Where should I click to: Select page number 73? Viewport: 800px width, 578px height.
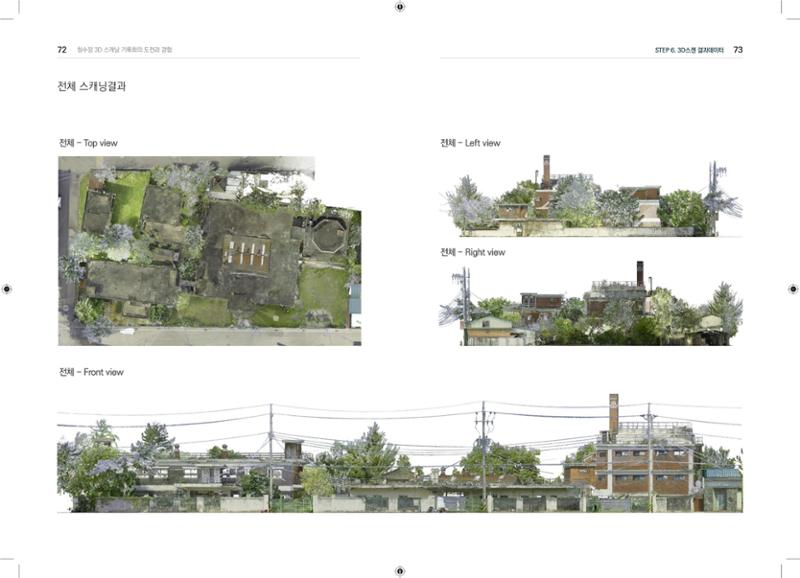(x=738, y=49)
